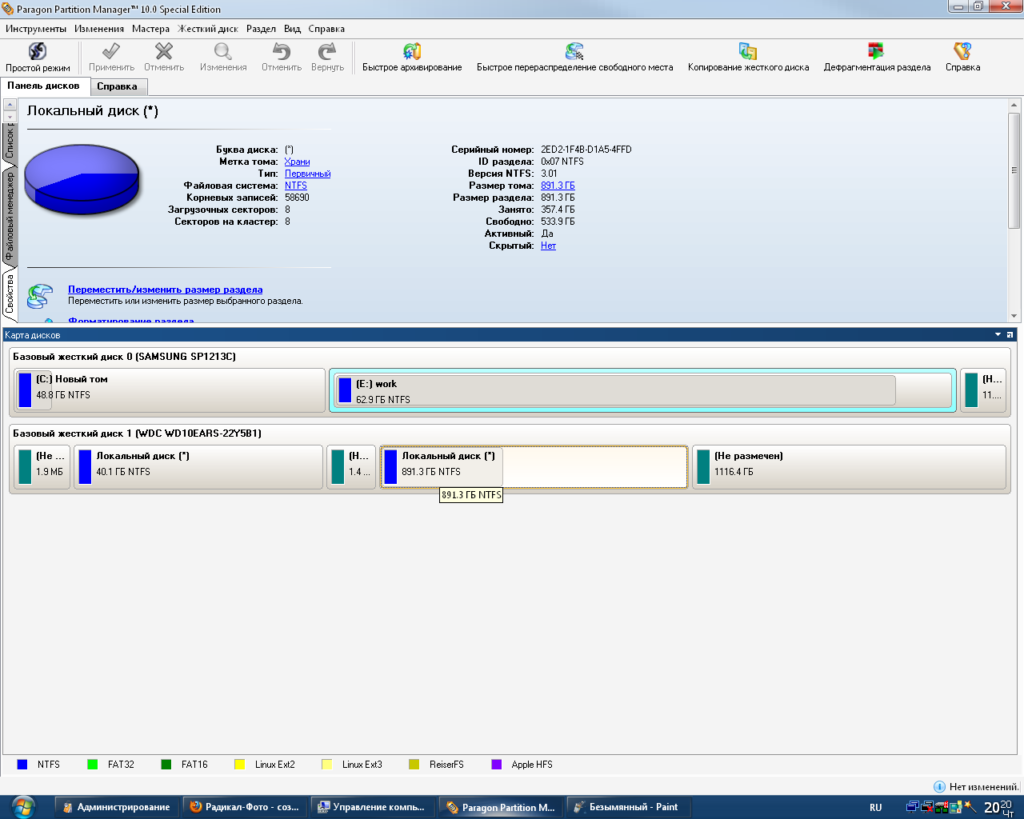
Task: Launch Быстрое архивирование from the toolbar
Action: (412, 57)
